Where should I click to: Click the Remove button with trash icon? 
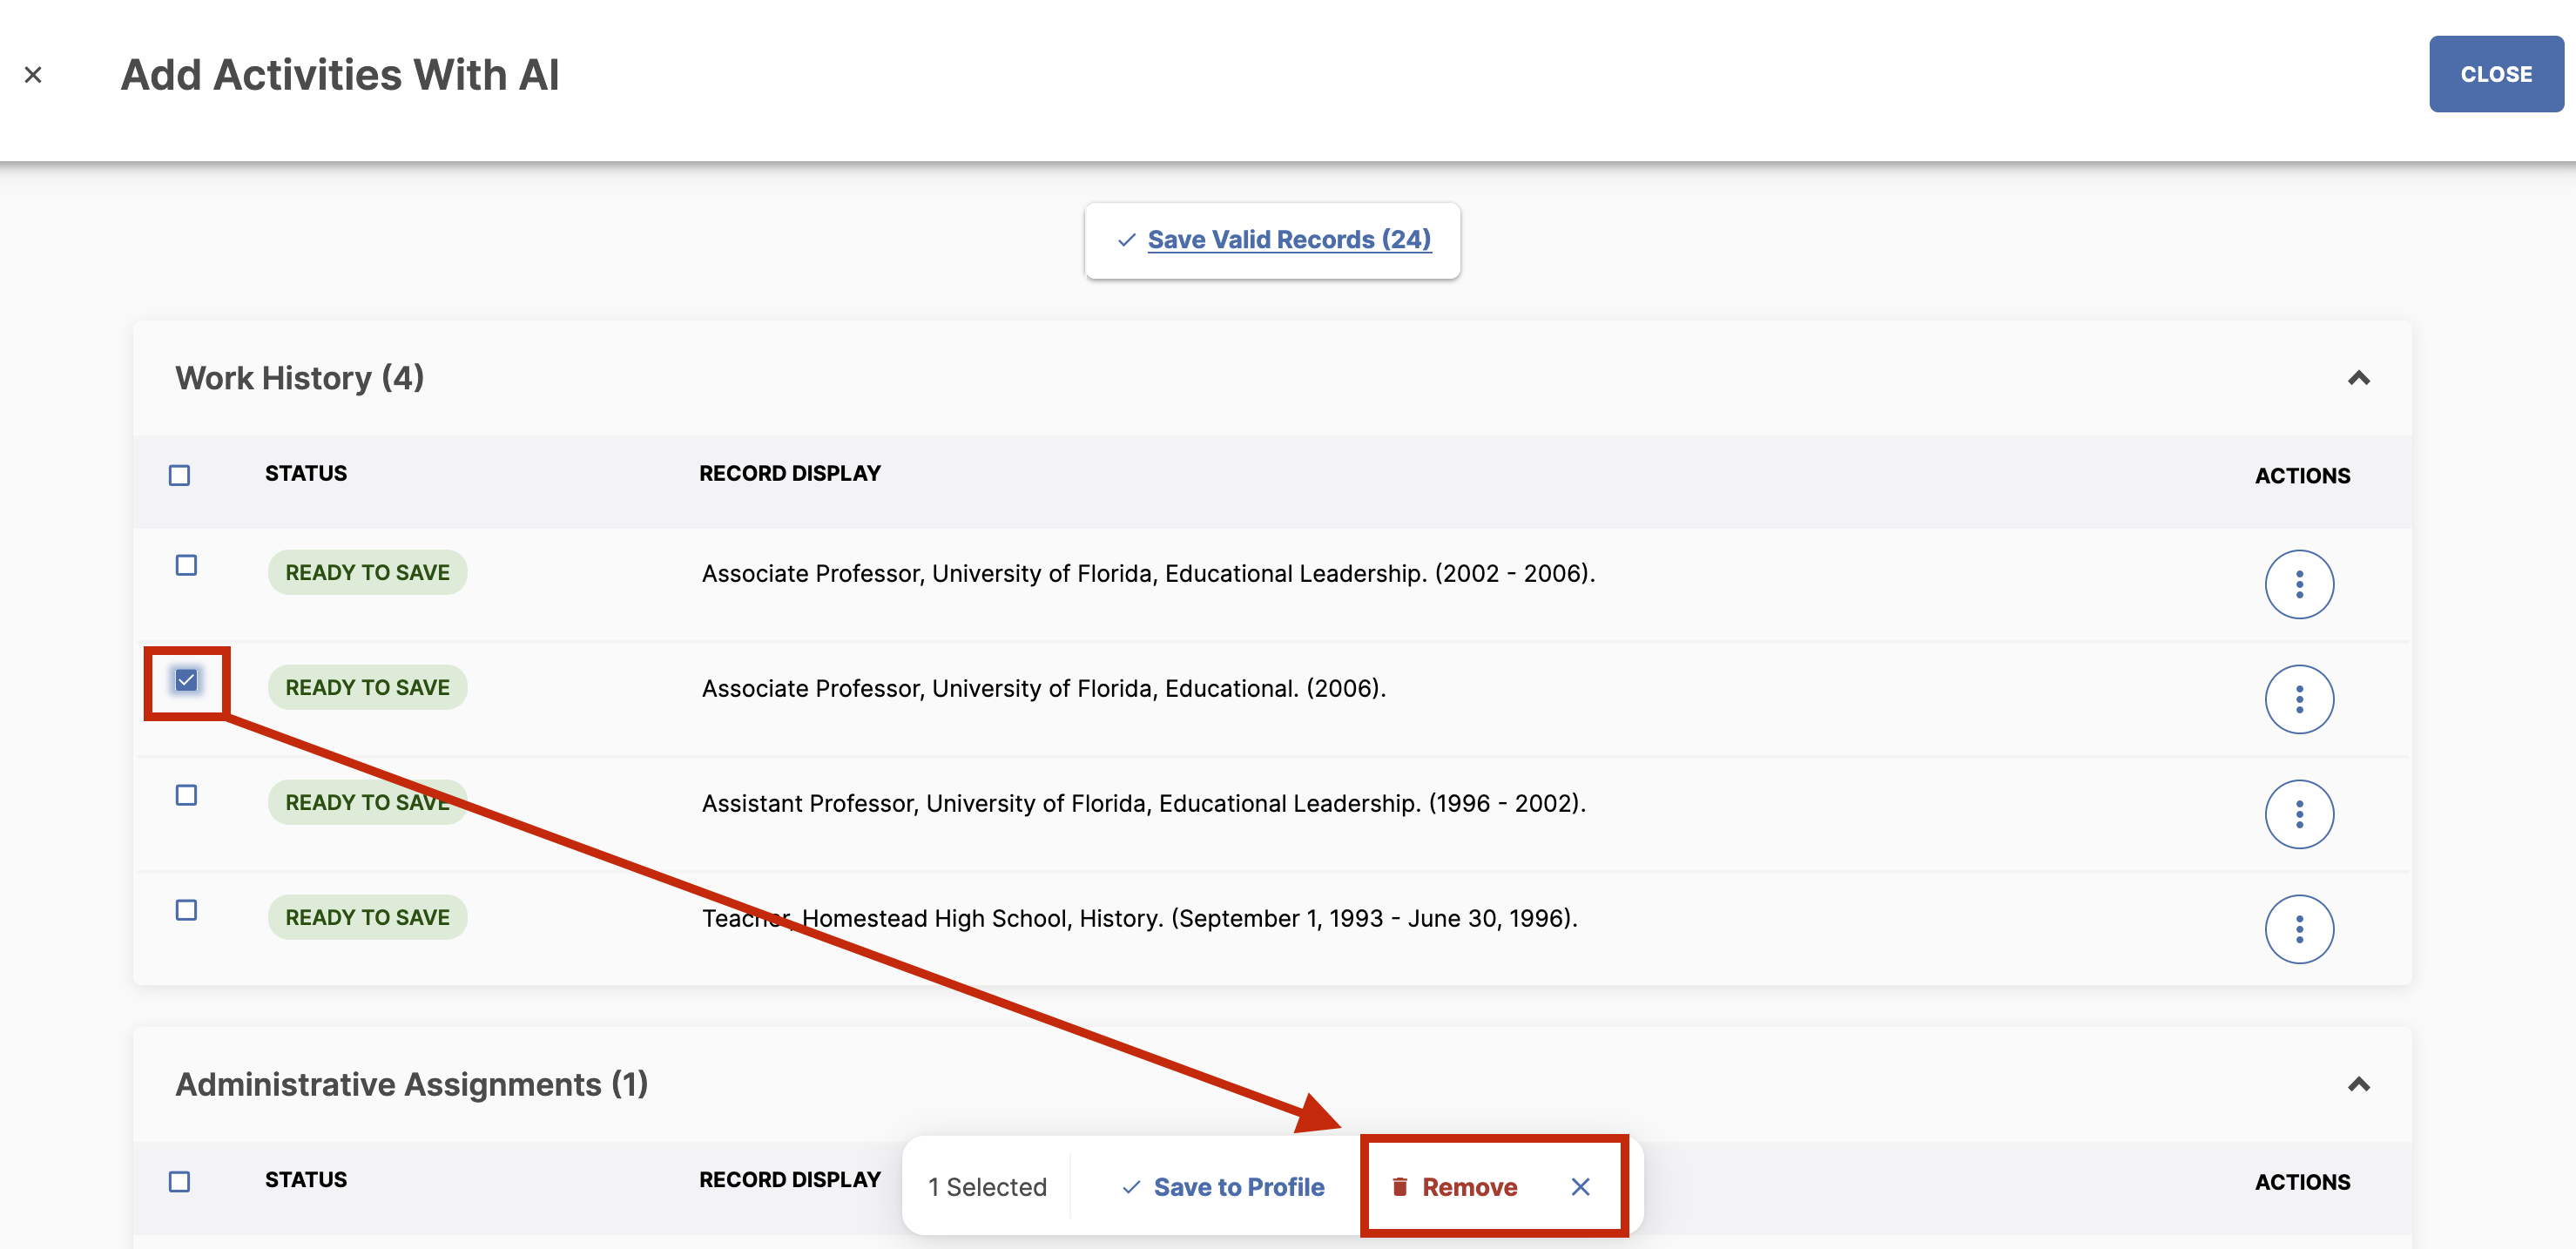(1454, 1187)
